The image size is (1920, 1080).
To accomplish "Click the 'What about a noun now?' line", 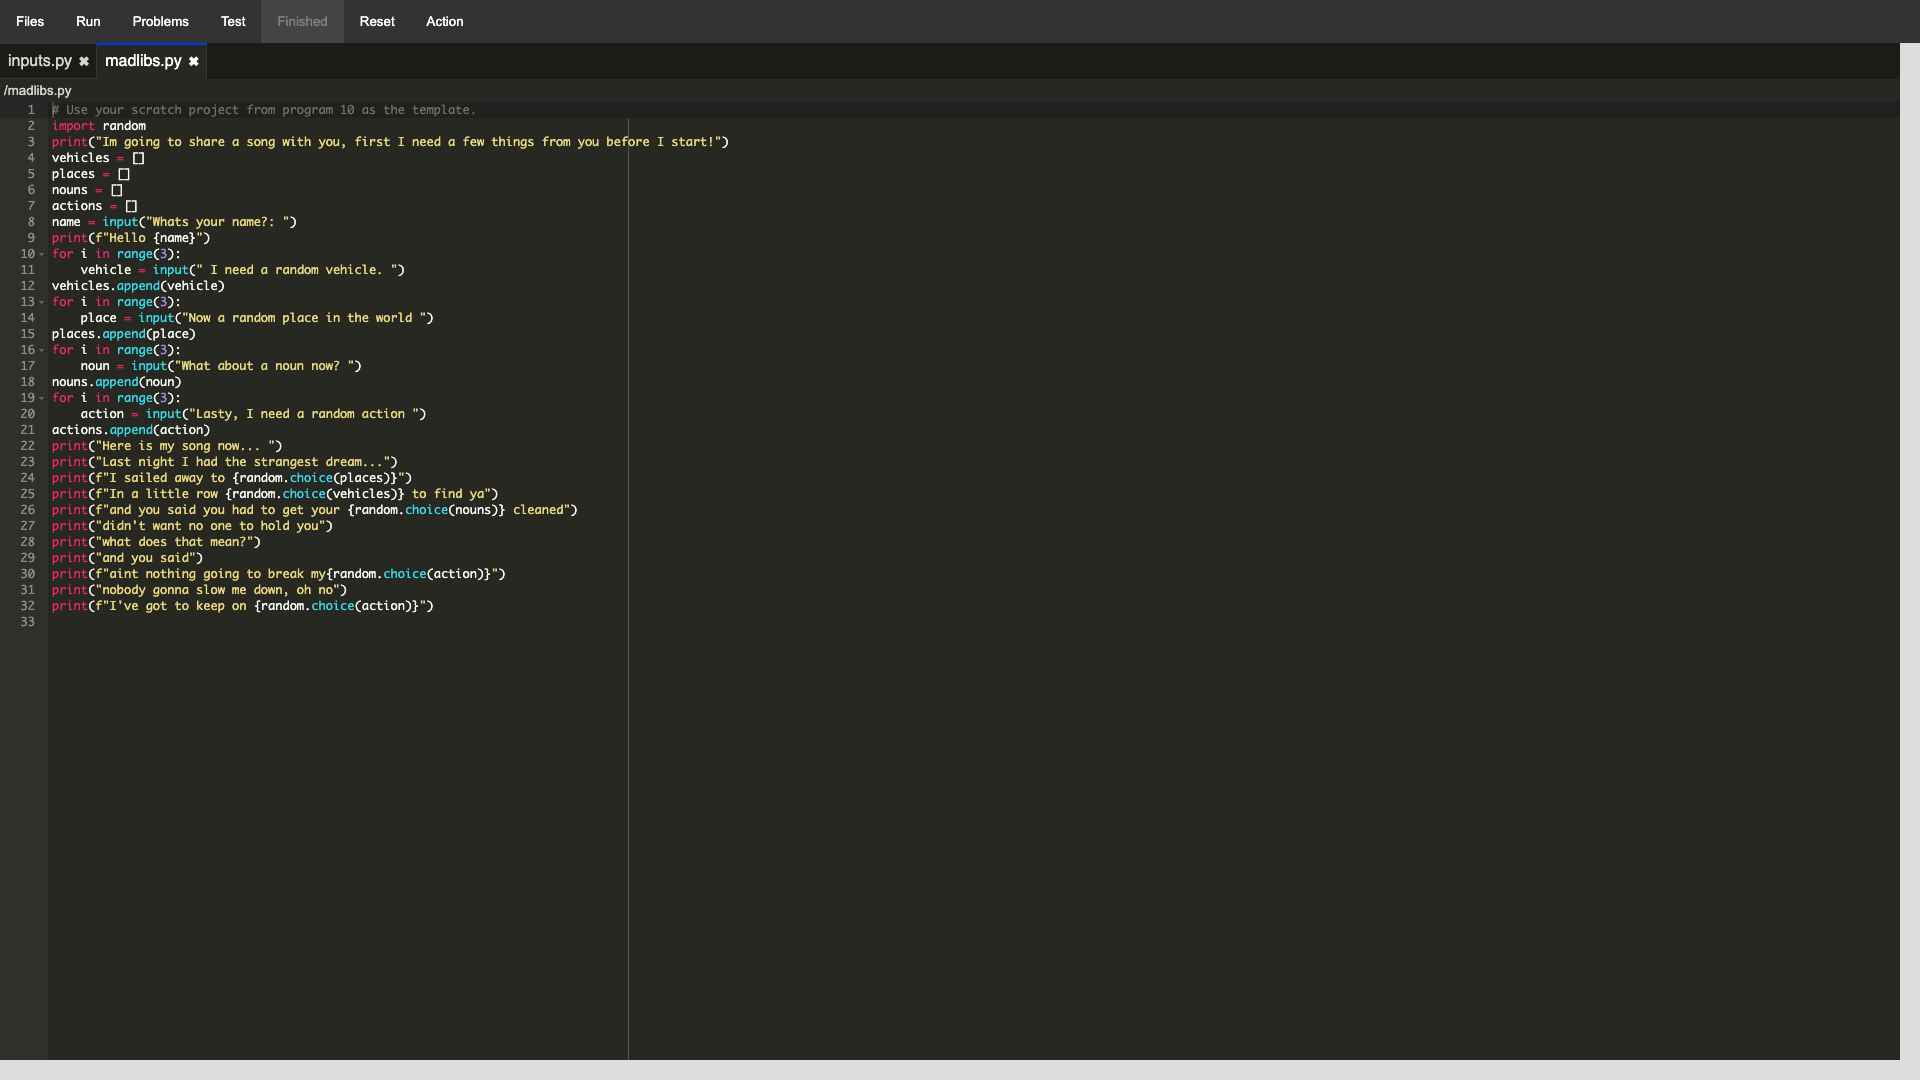I will point(221,366).
